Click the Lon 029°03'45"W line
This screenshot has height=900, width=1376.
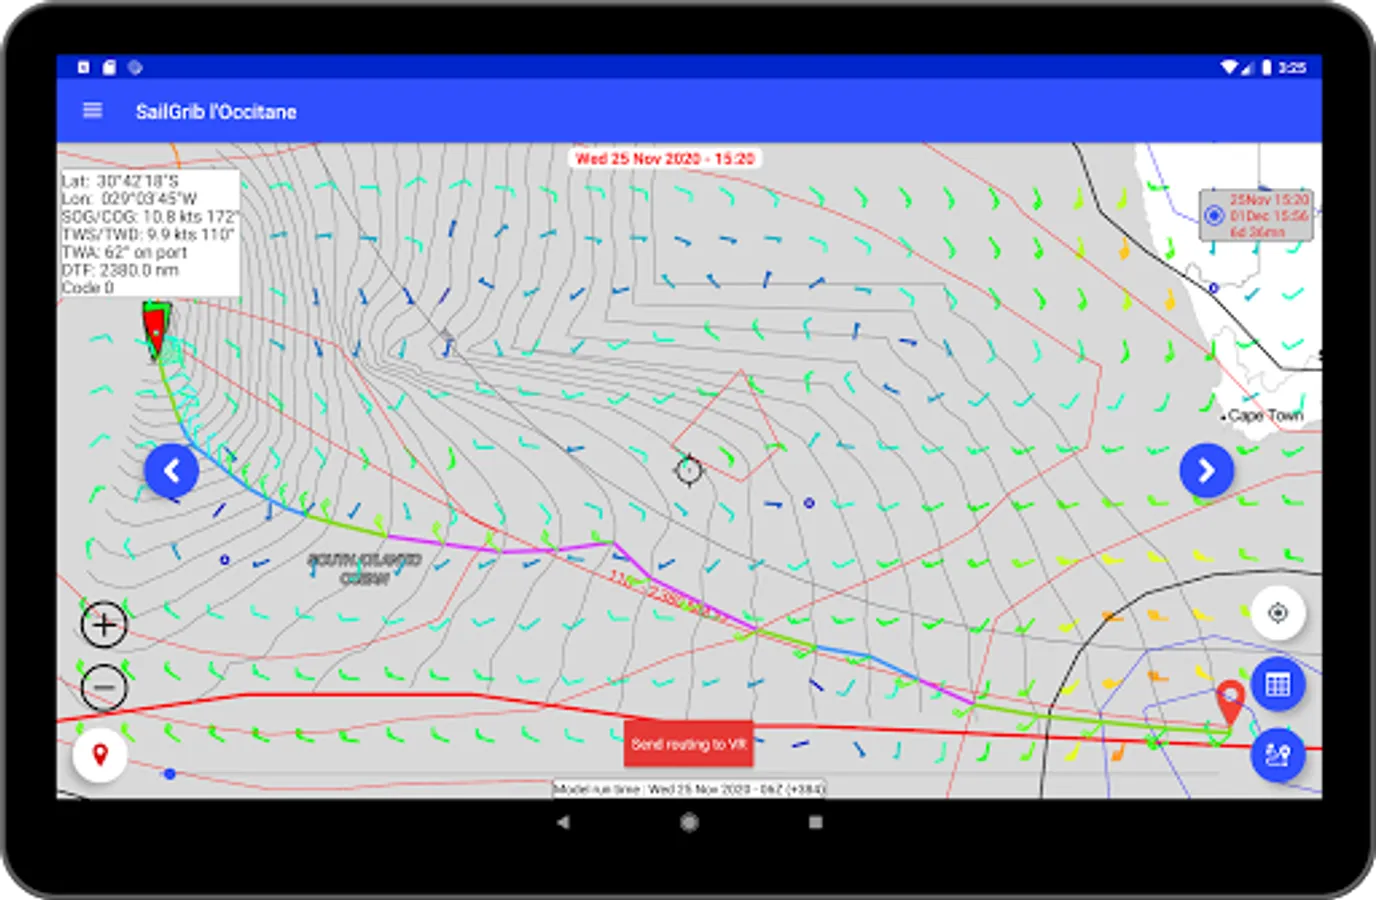pos(130,199)
